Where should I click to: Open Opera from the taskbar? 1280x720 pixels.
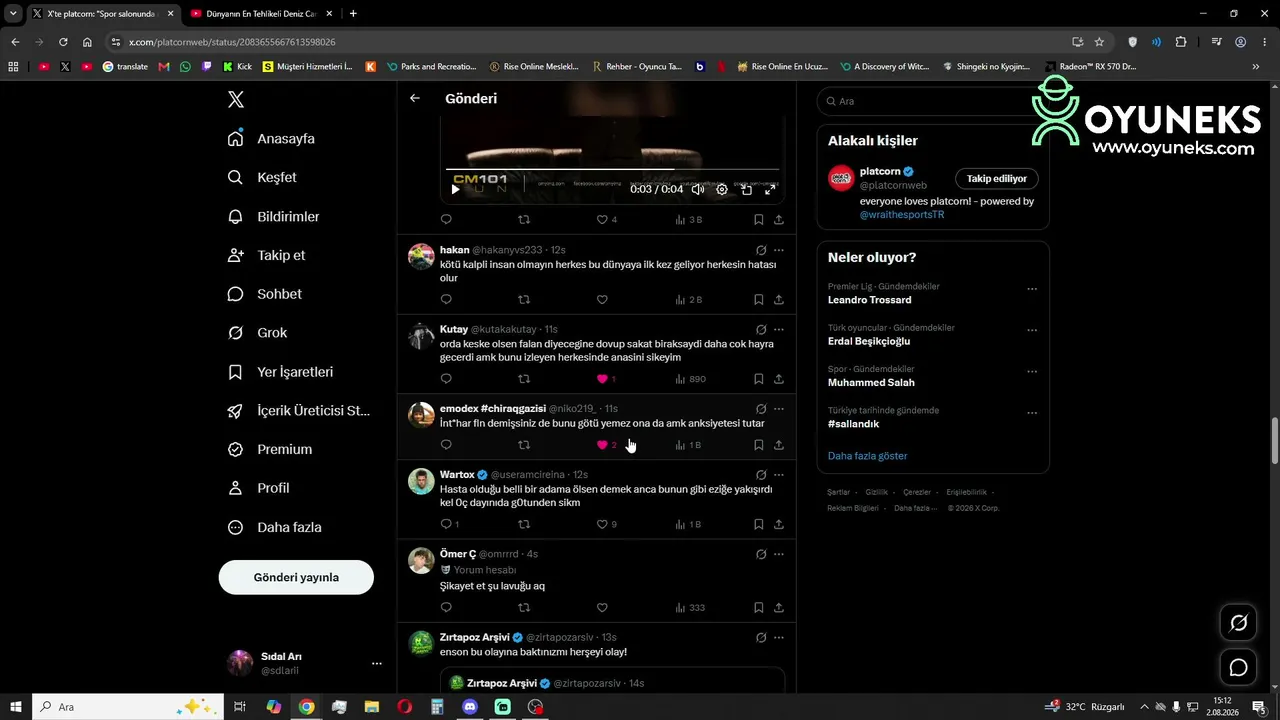pos(404,707)
